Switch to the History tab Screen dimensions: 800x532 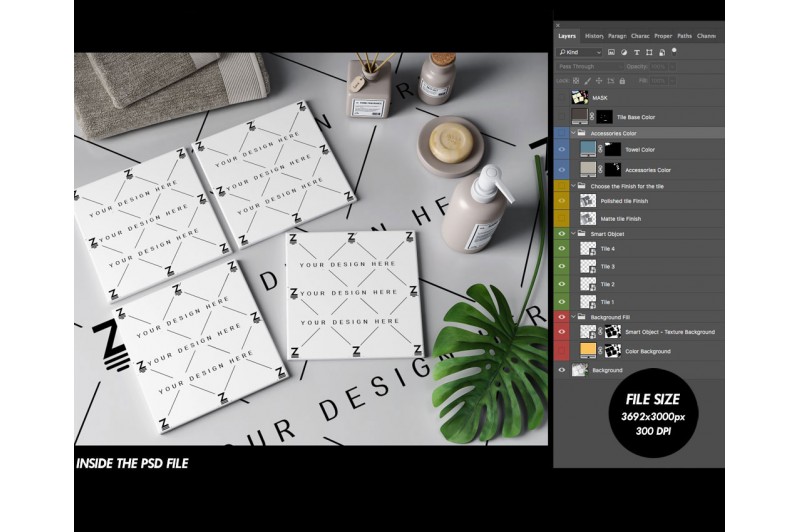point(593,36)
